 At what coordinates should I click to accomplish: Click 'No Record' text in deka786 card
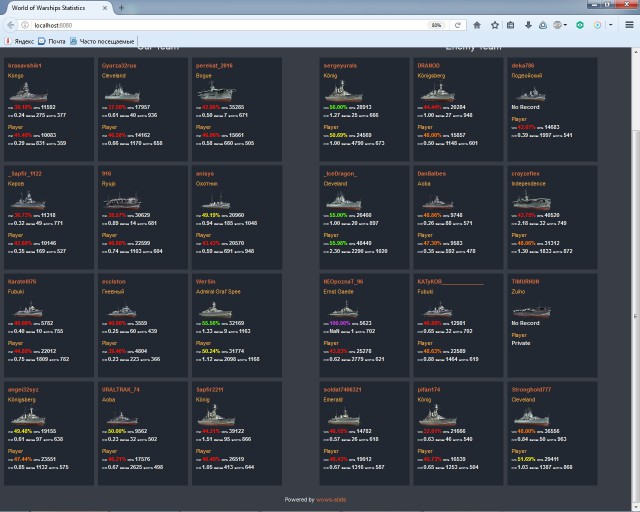[525, 107]
